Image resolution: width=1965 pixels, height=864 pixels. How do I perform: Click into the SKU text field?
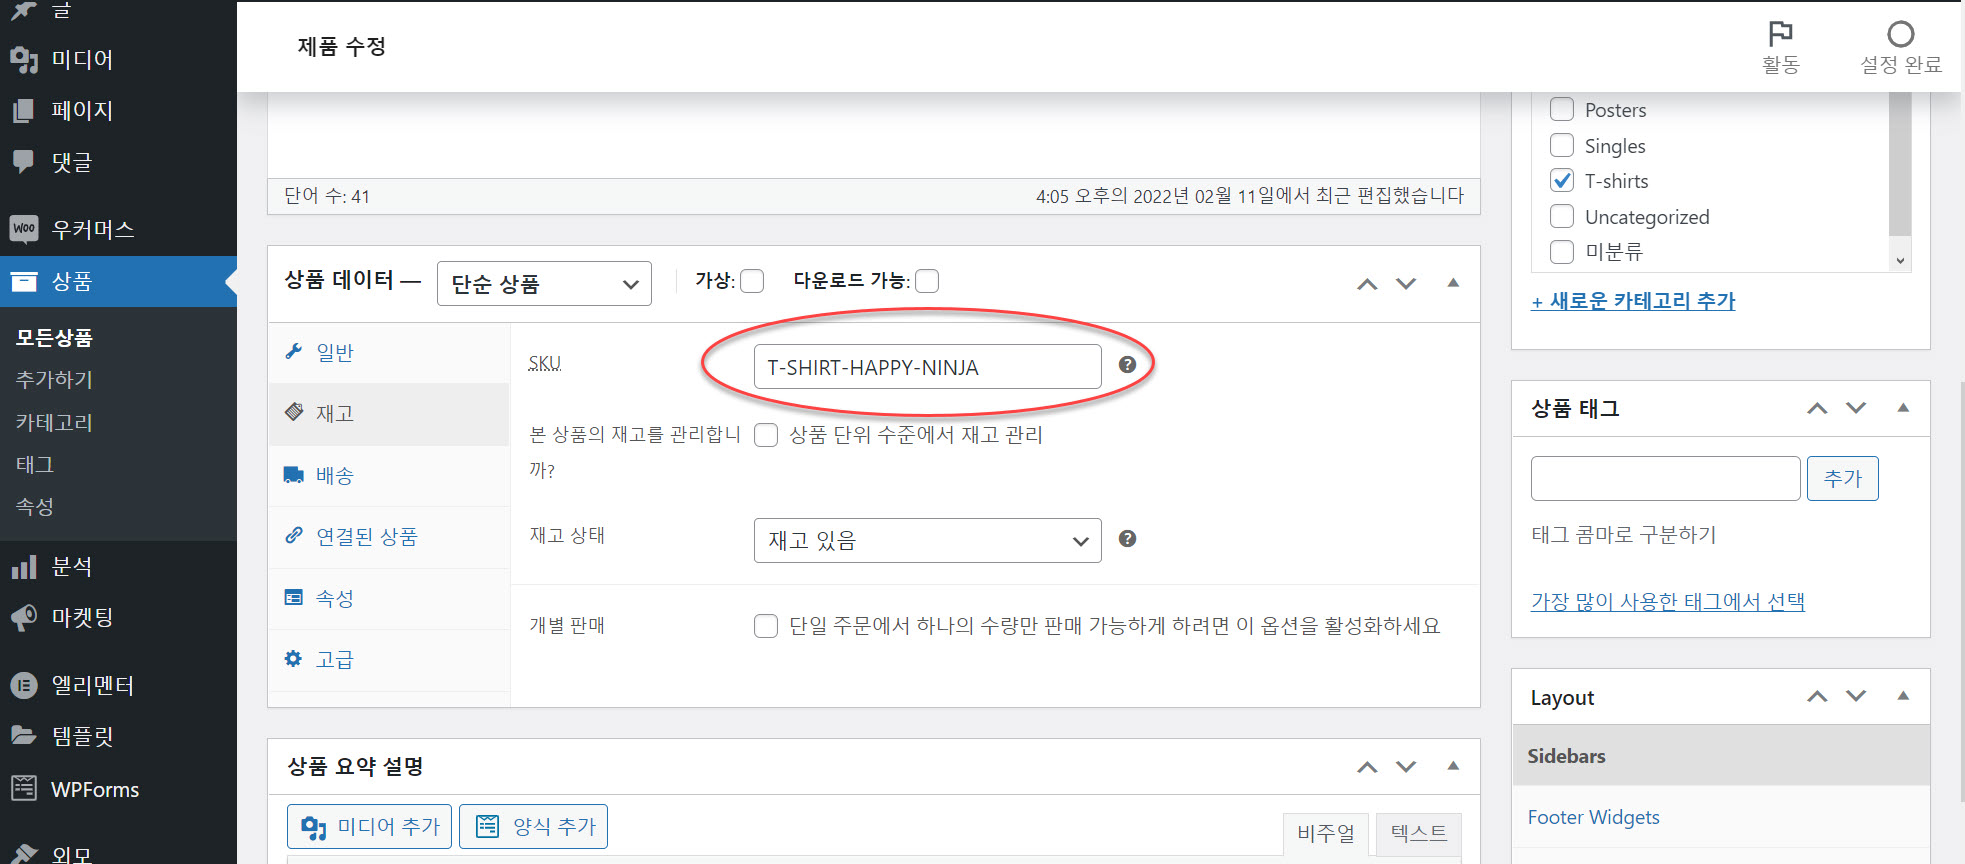[x=927, y=367]
